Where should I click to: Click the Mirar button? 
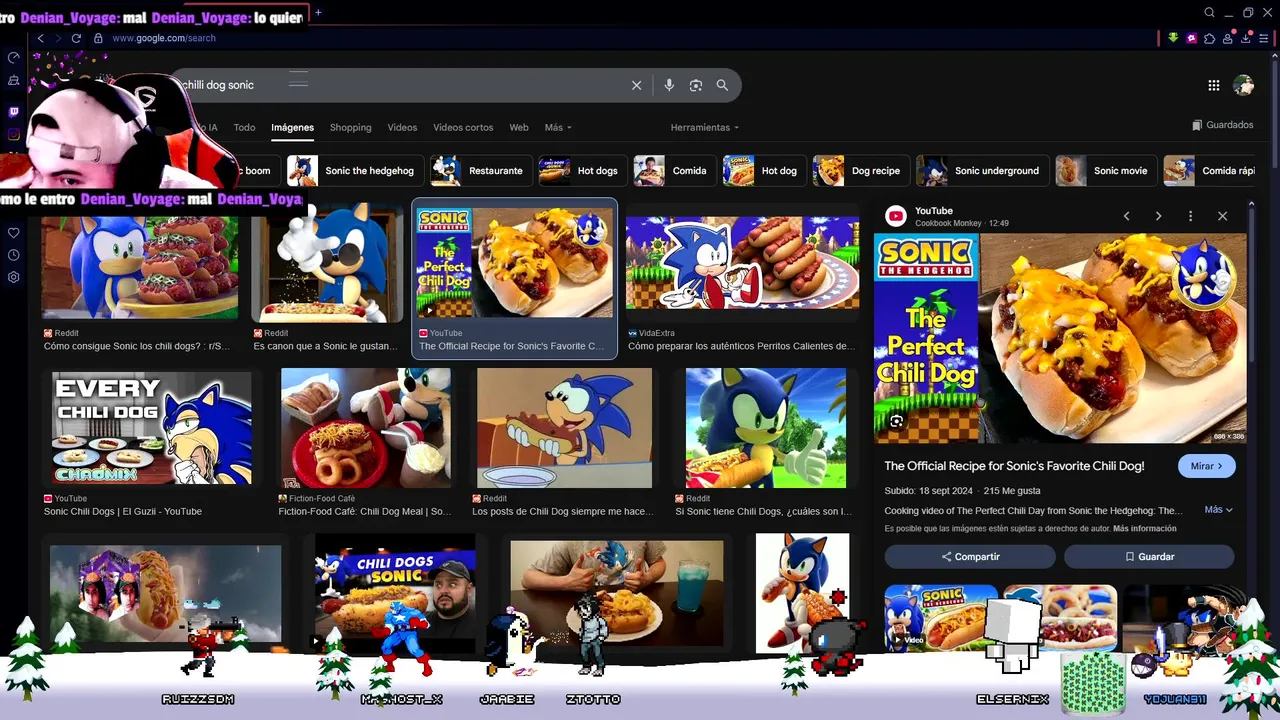click(1207, 466)
